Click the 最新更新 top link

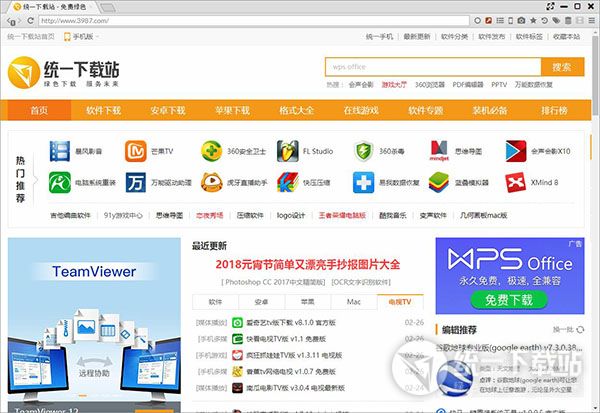point(417,36)
